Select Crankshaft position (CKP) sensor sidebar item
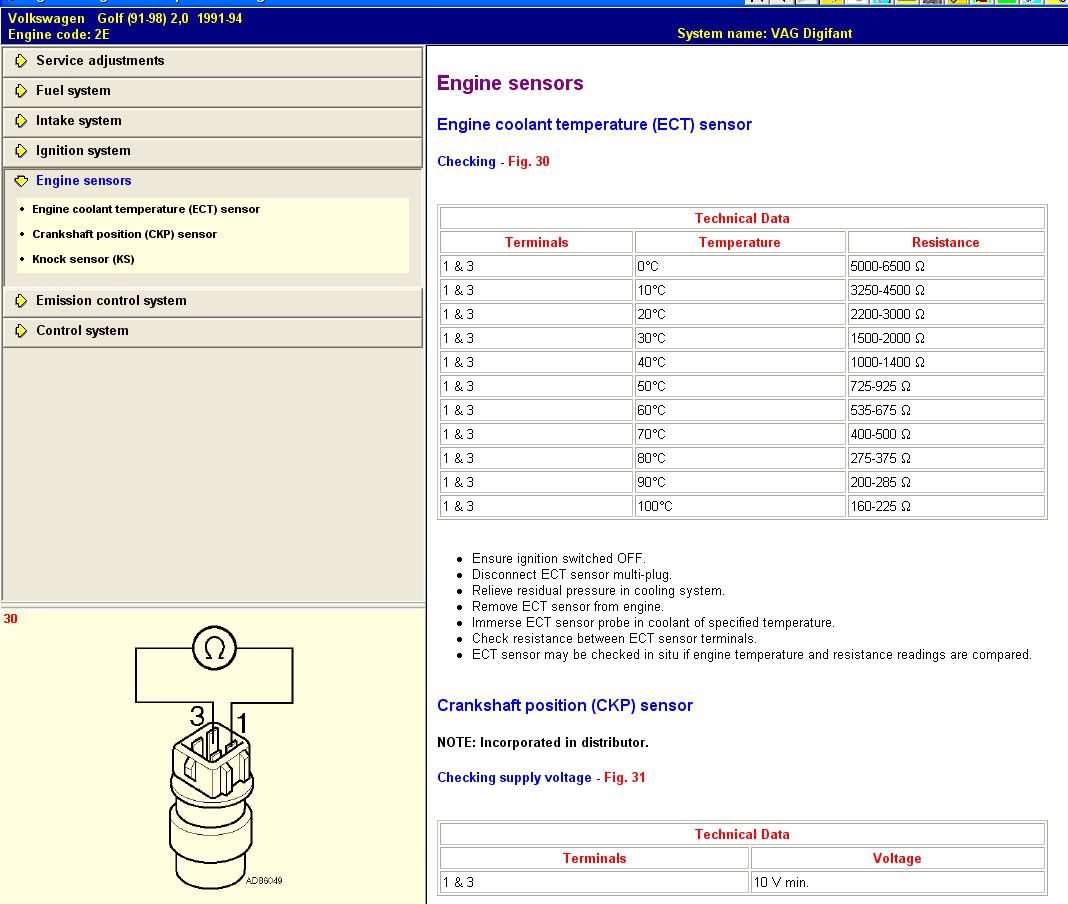 click(x=125, y=234)
